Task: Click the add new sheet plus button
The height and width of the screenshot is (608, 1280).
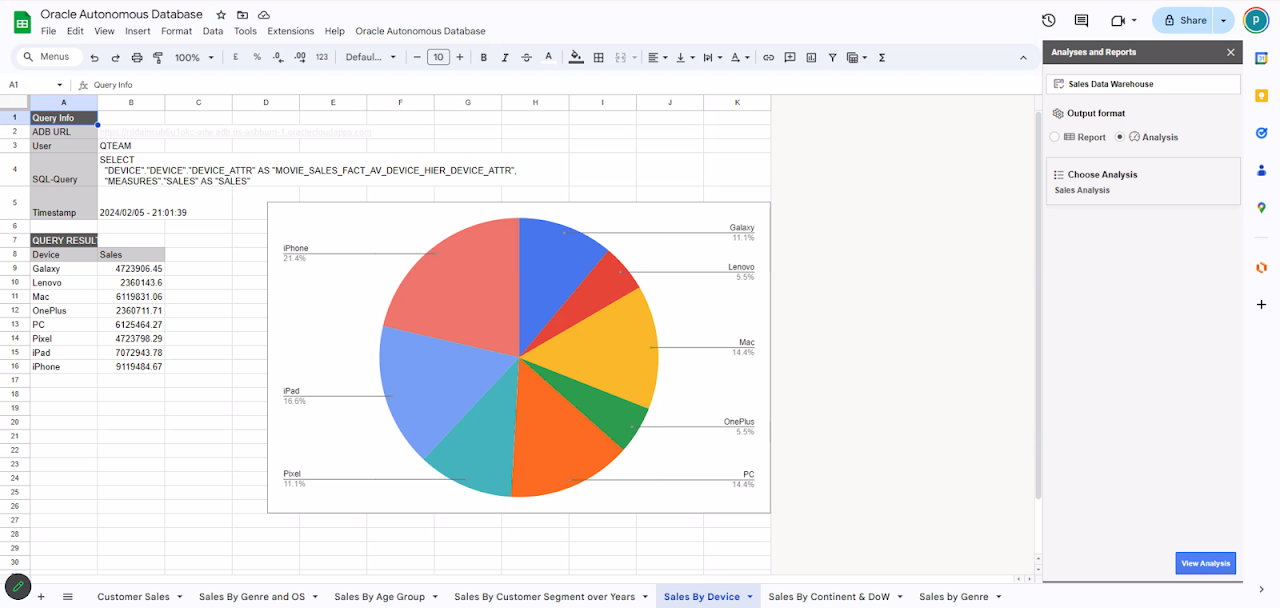Action: (x=41, y=597)
